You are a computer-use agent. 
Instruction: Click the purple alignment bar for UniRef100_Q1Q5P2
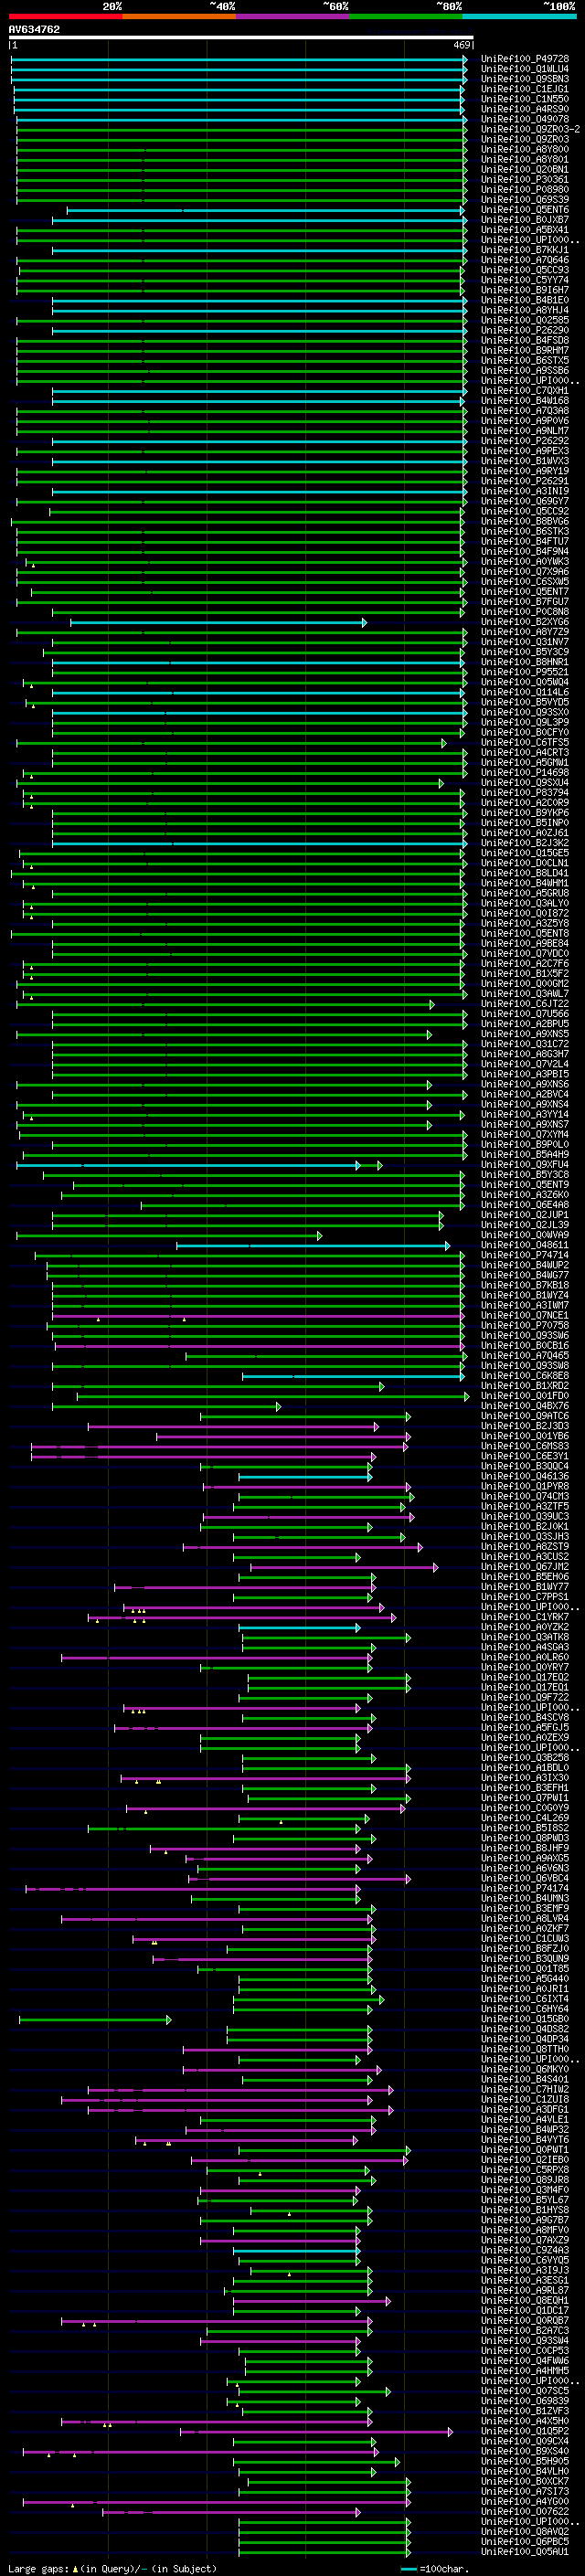point(316,2431)
